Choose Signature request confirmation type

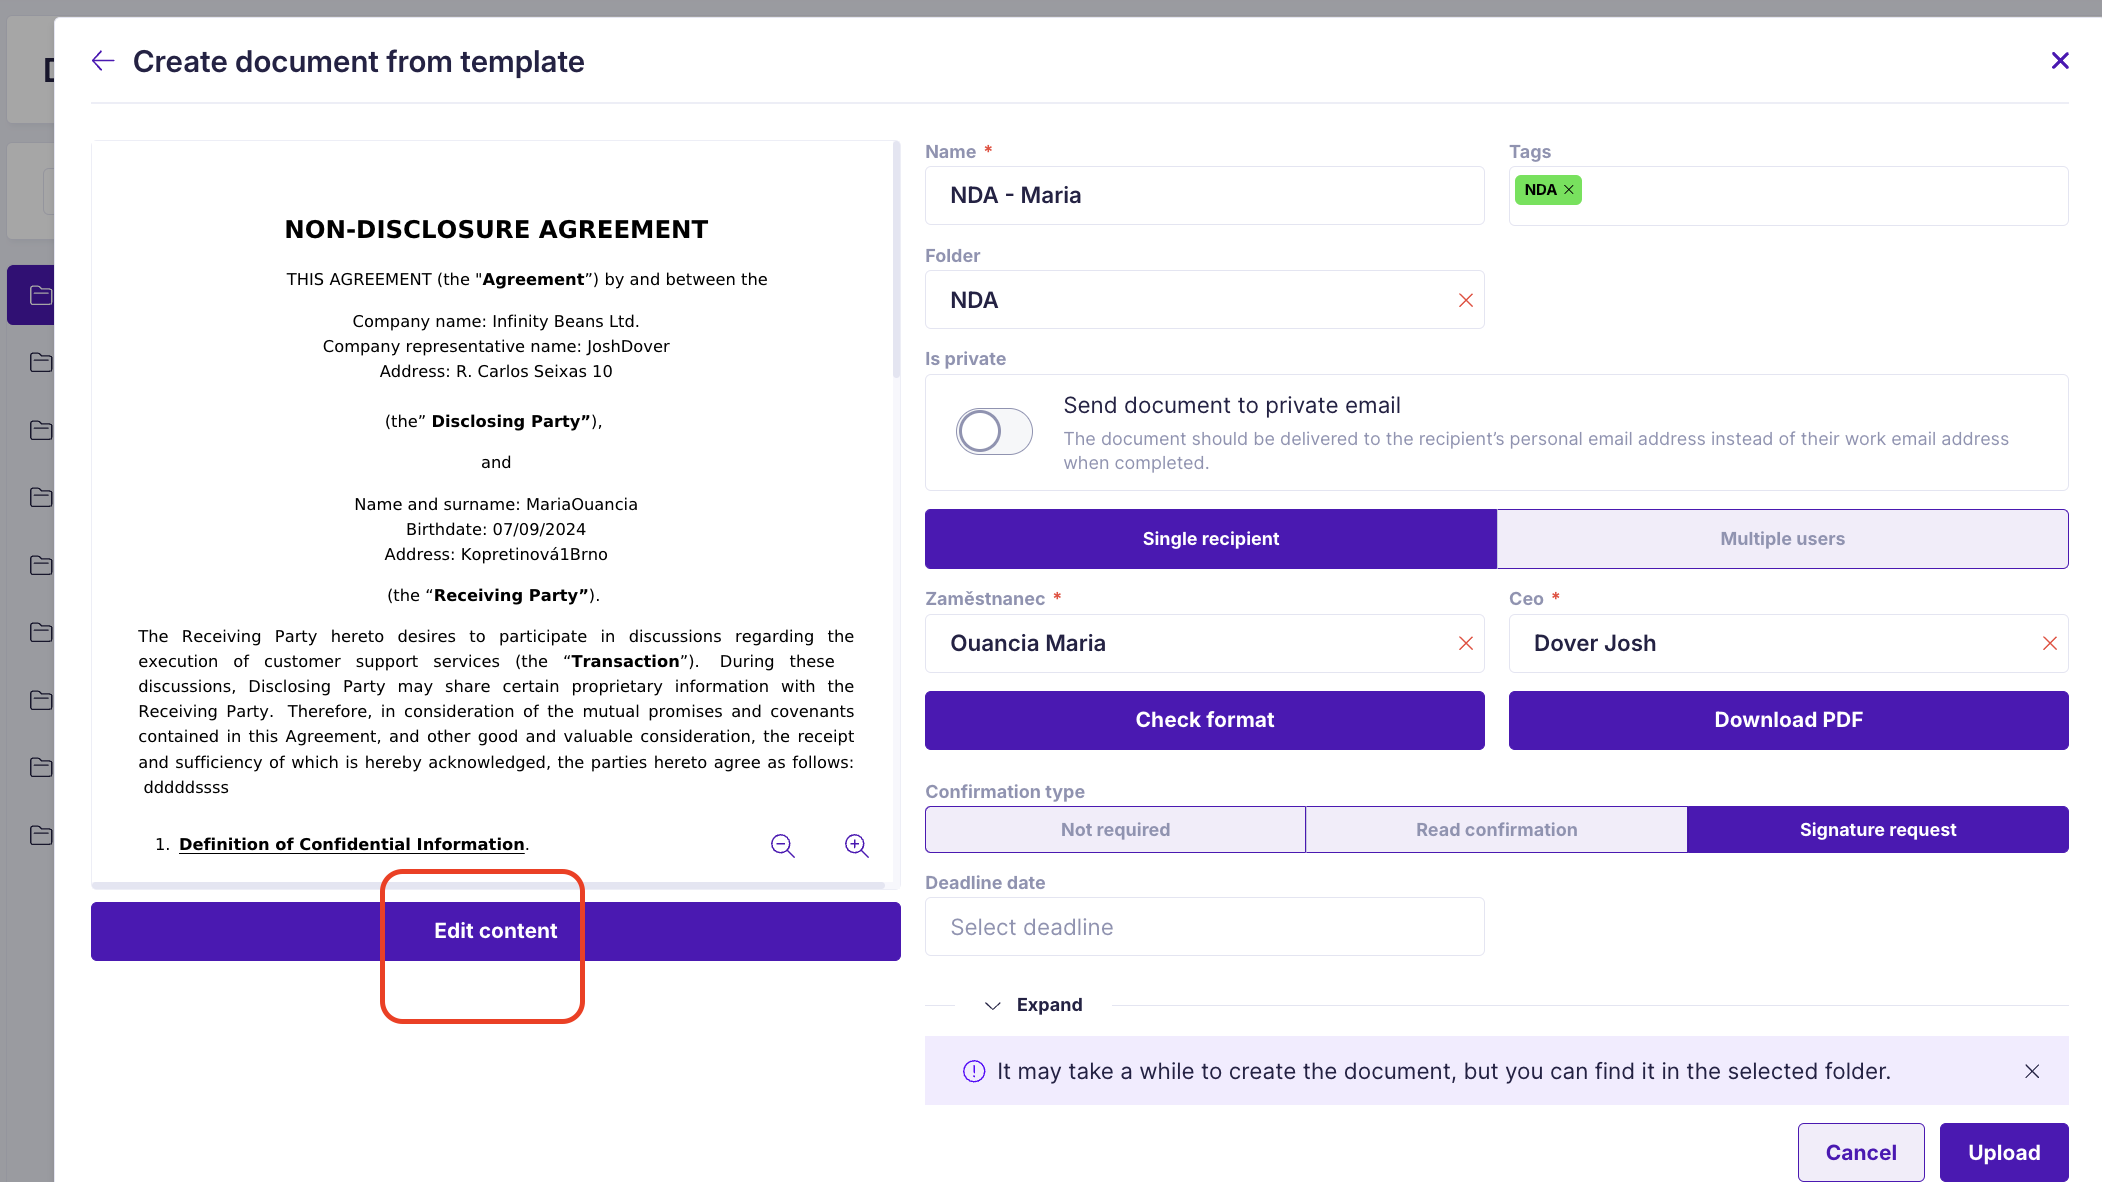(1877, 830)
